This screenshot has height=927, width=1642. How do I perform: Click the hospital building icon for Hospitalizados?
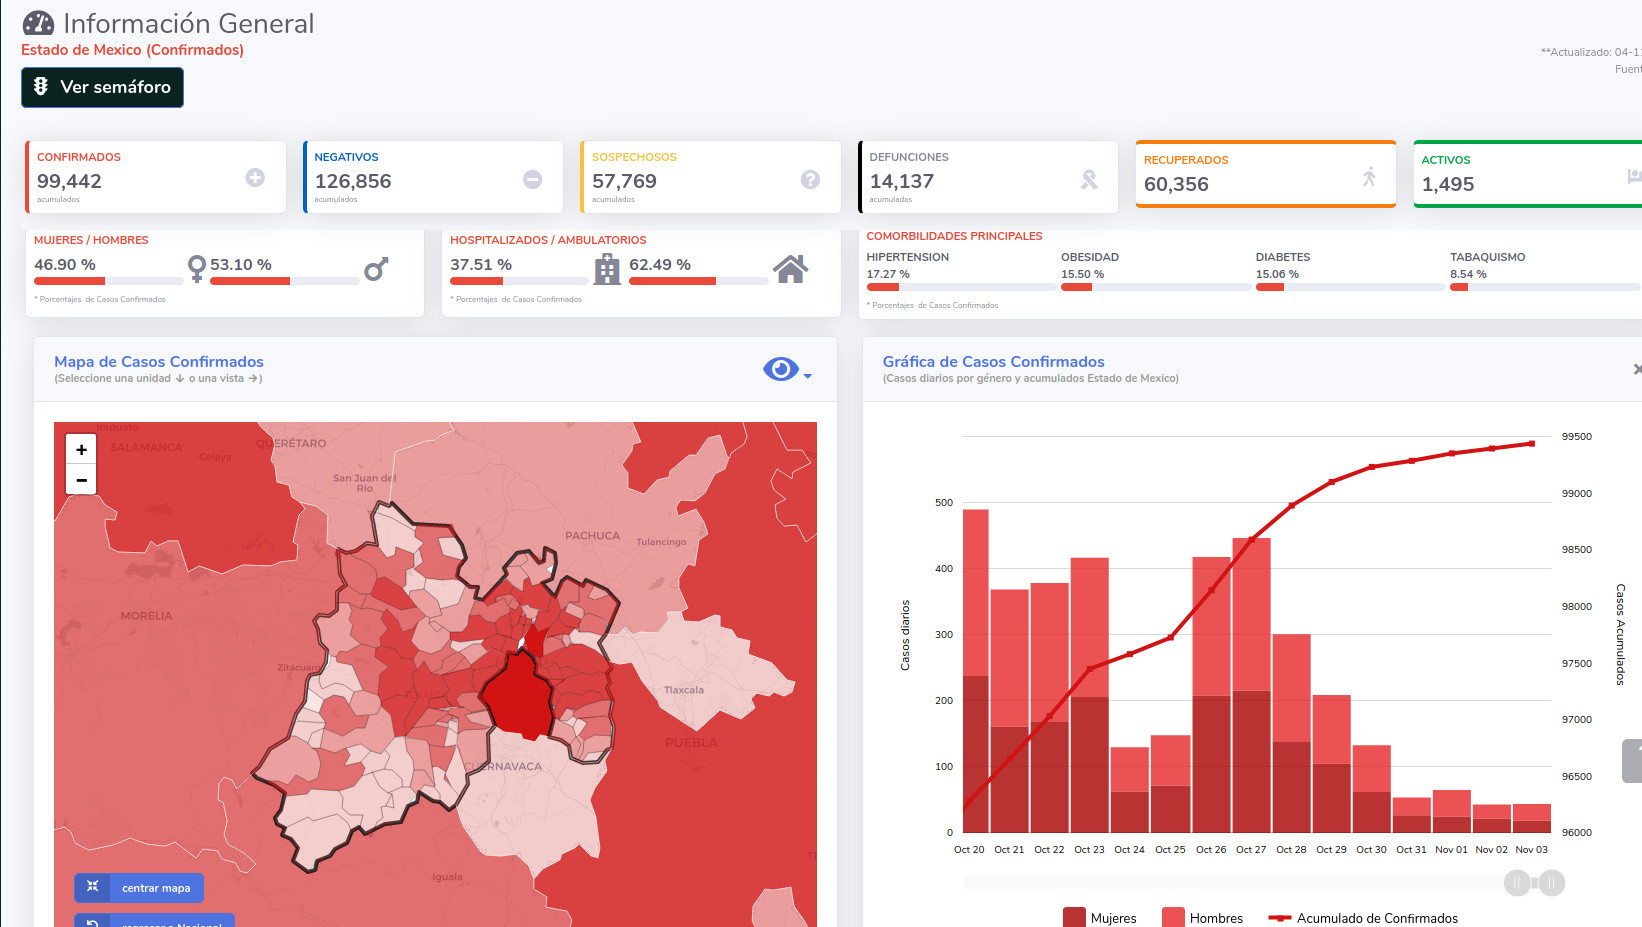click(607, 269)
